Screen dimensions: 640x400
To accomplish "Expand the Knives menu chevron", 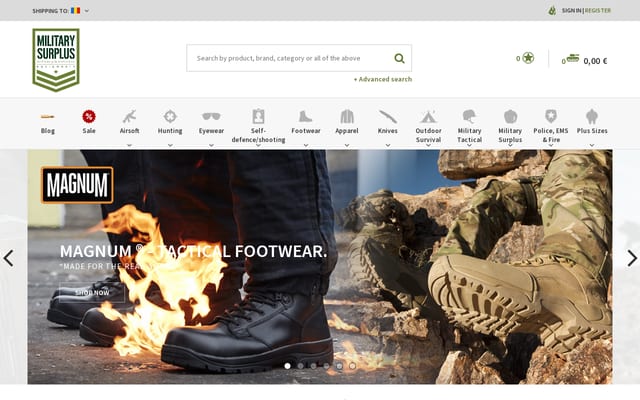I will [388, 145].
